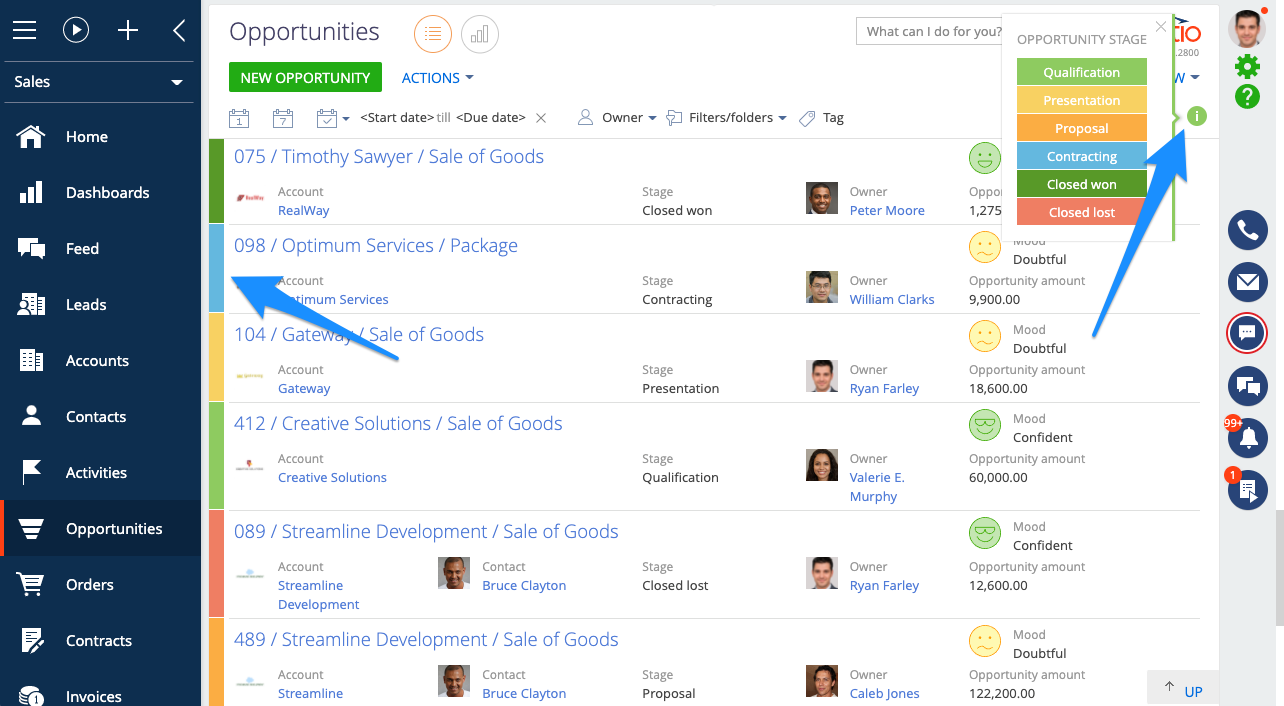This screenshot has height=706, width=1284.
Task: Open the hamburger navigation menu
Action: click(25, 30)
